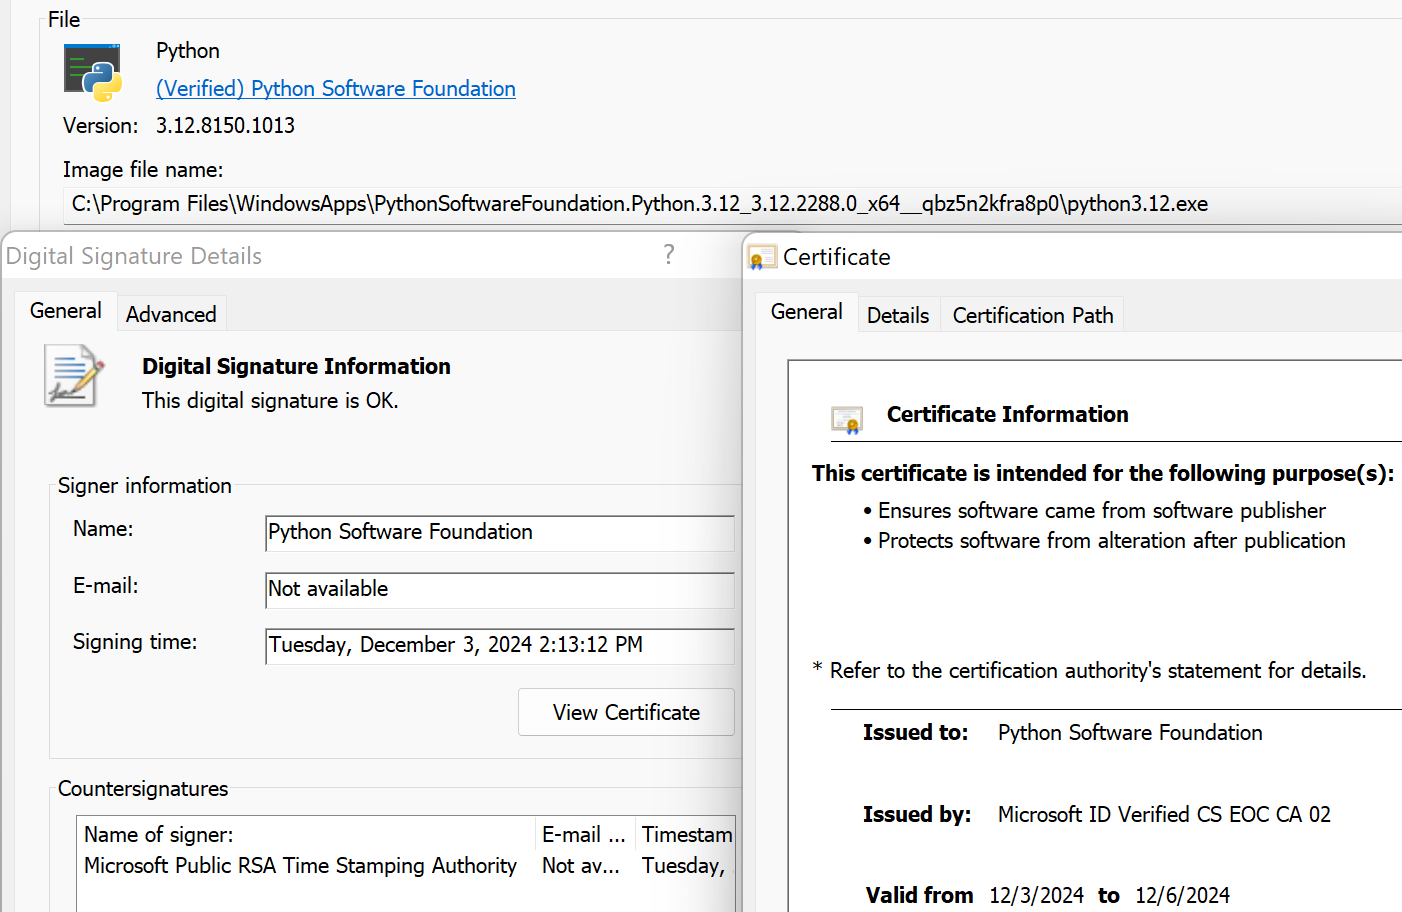The image size is (1402, 912).
Task: Click Issued to Python Software Foundation text
Action: pyautogui.click(x=1130, y=733)
